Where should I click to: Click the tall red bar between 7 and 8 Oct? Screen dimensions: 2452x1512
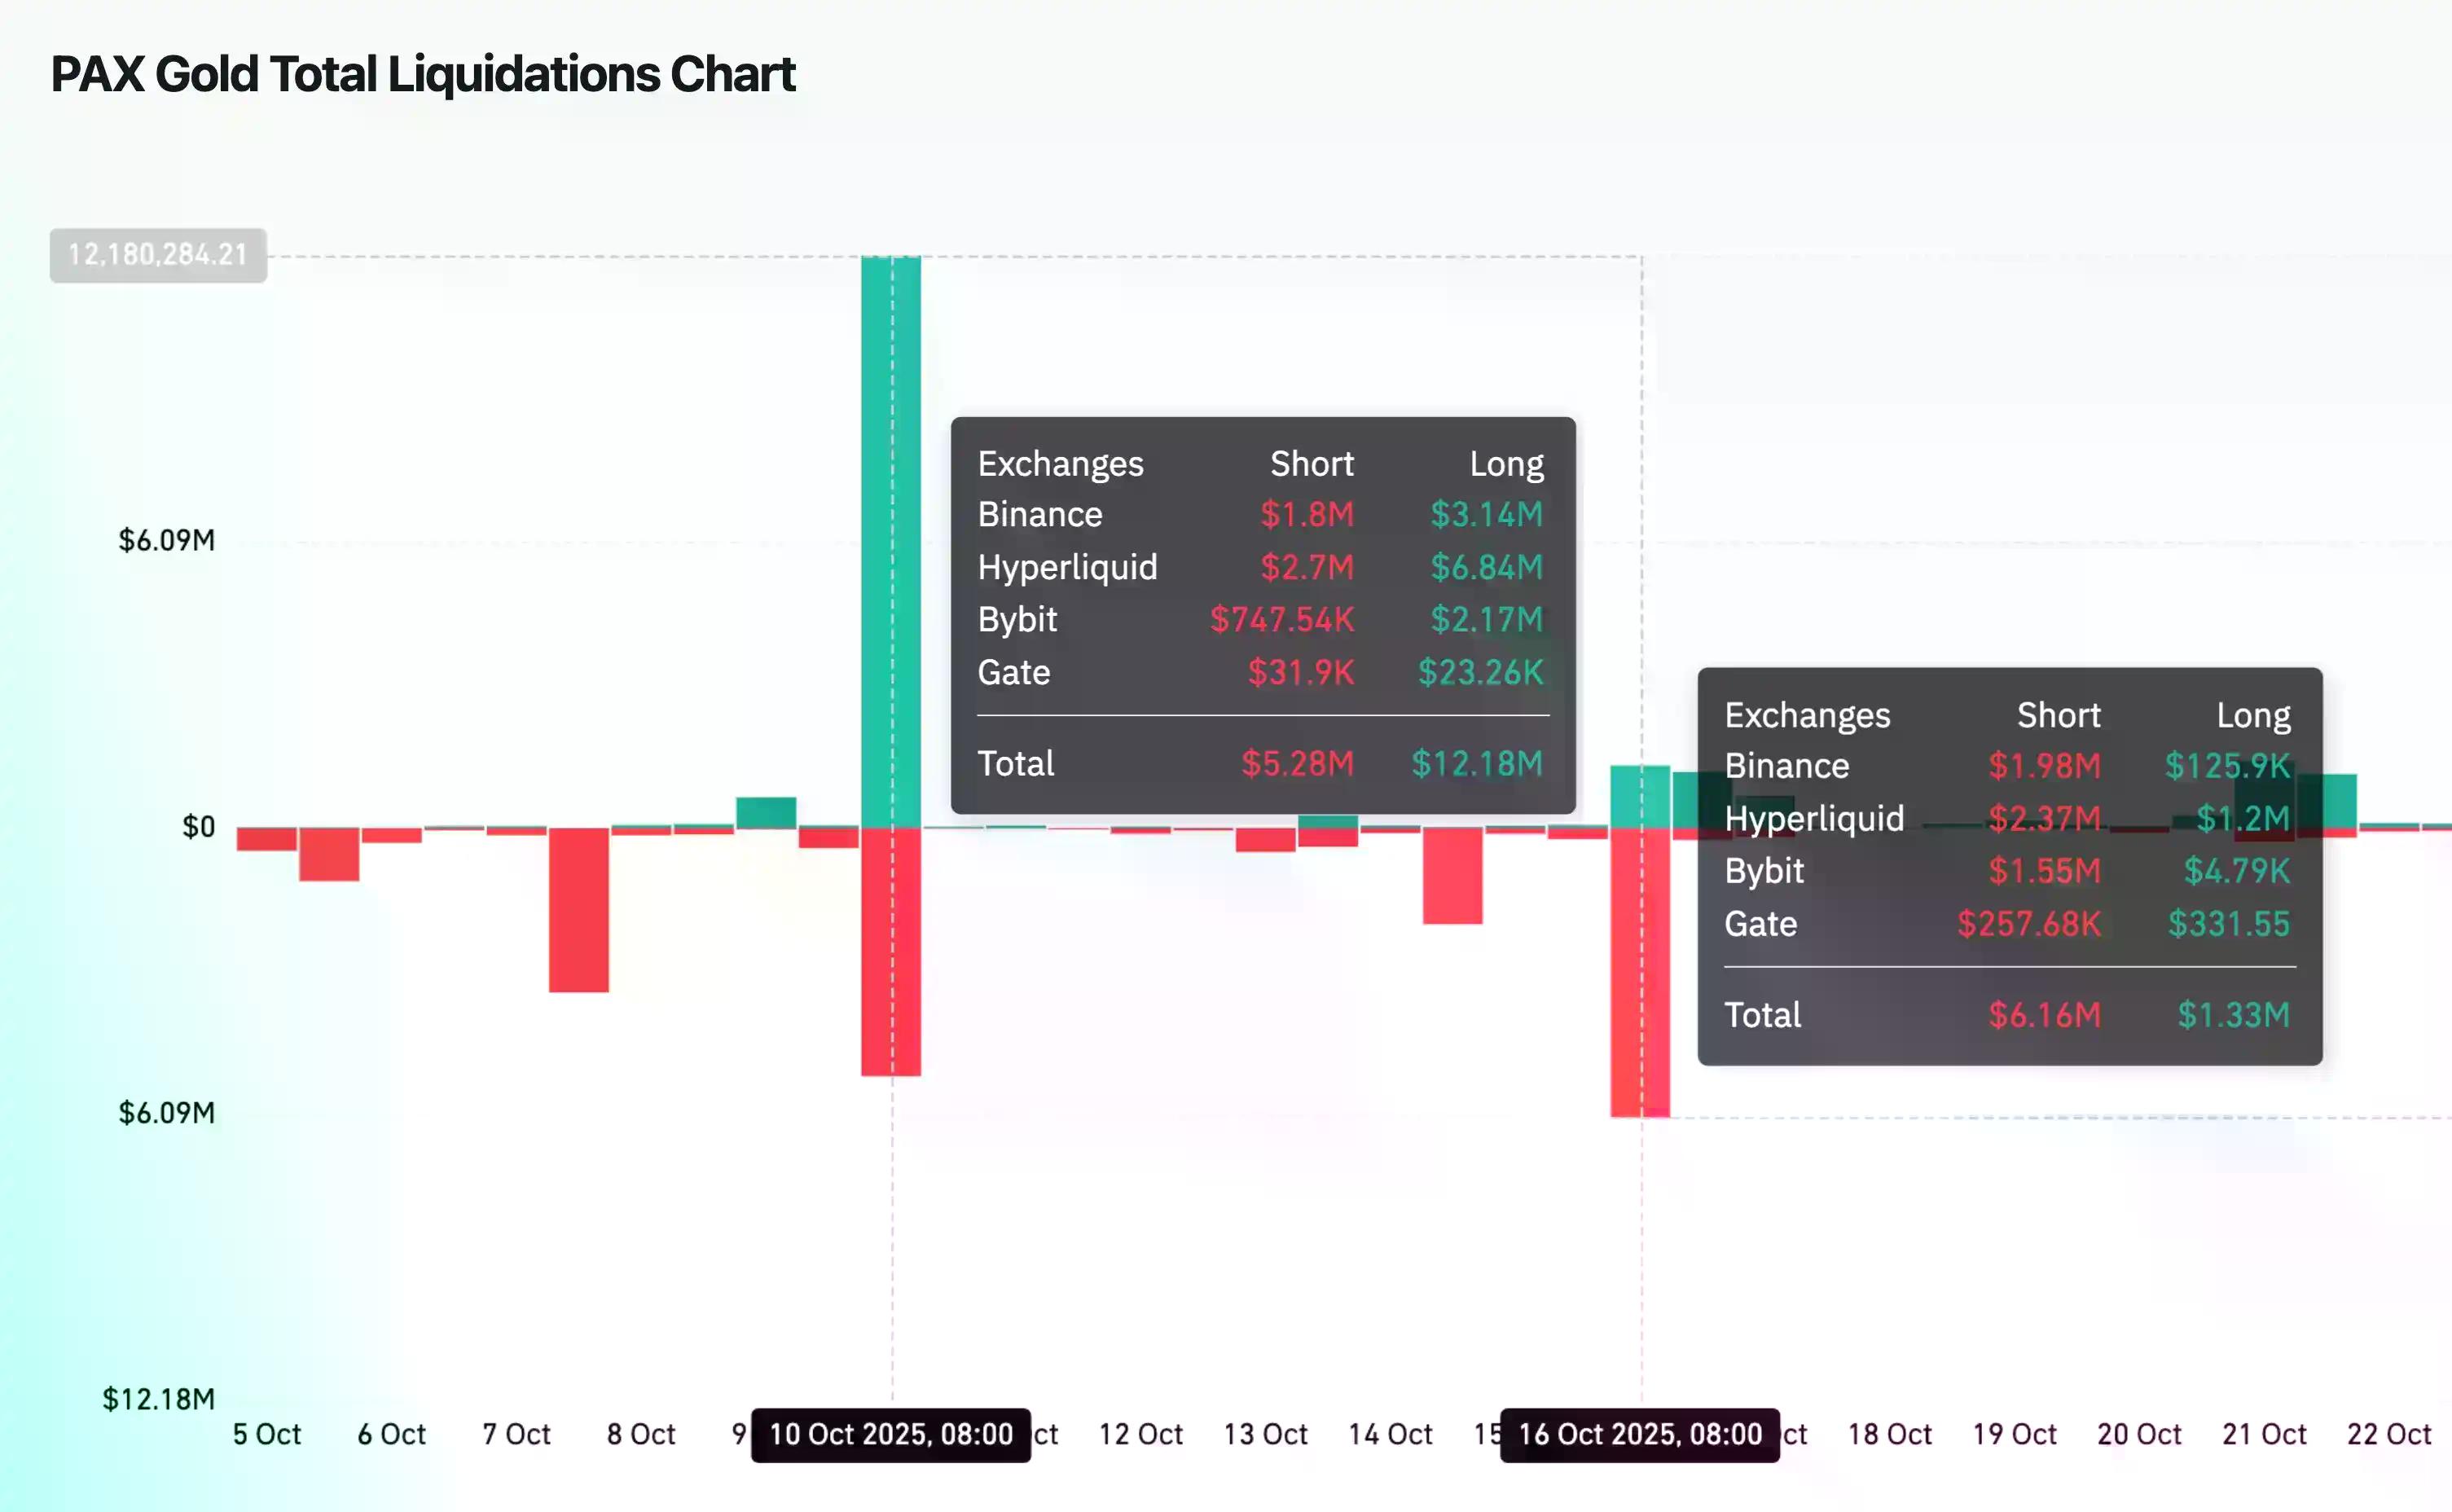point(578,910)
